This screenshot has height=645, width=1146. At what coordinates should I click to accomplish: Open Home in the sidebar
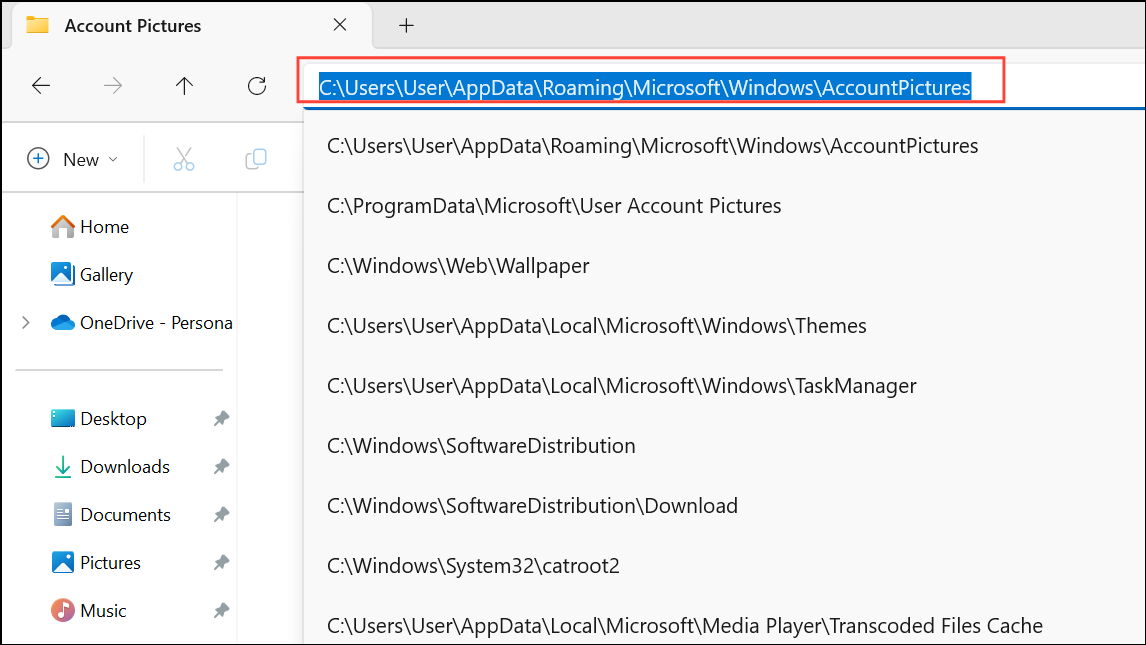[105, 227]
